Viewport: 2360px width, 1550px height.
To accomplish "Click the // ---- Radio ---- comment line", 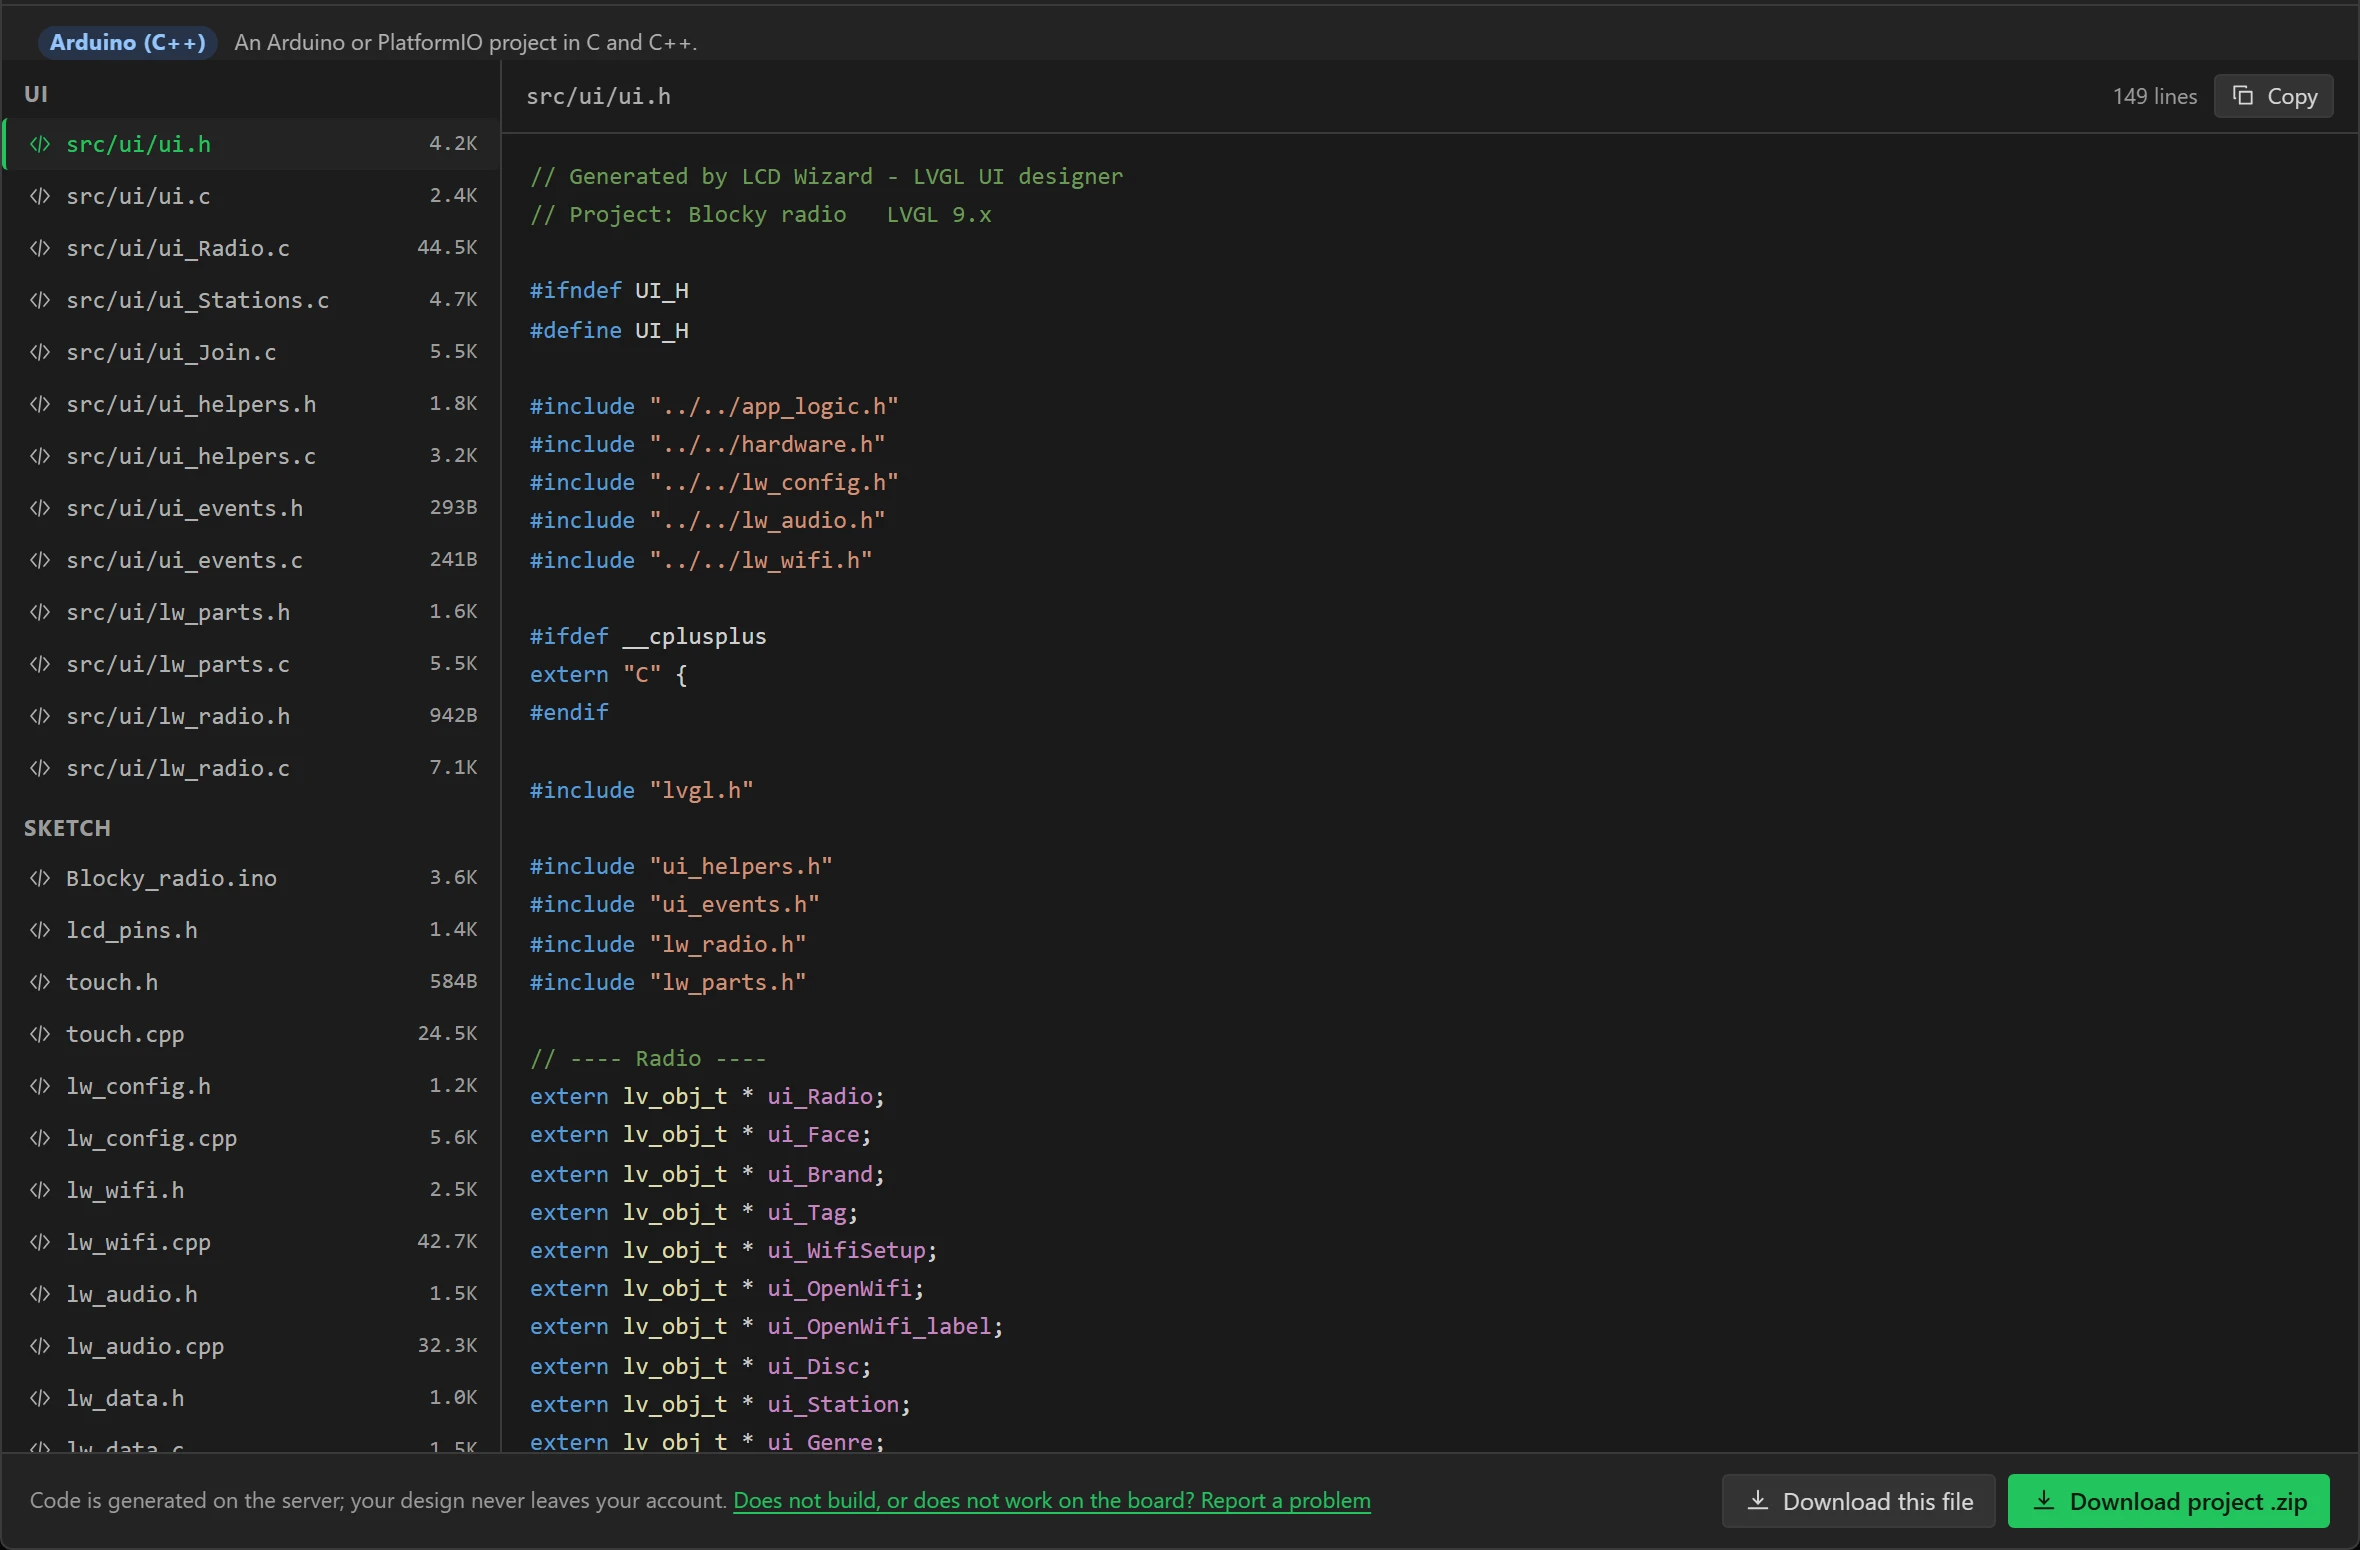I will coord(648,1058).
